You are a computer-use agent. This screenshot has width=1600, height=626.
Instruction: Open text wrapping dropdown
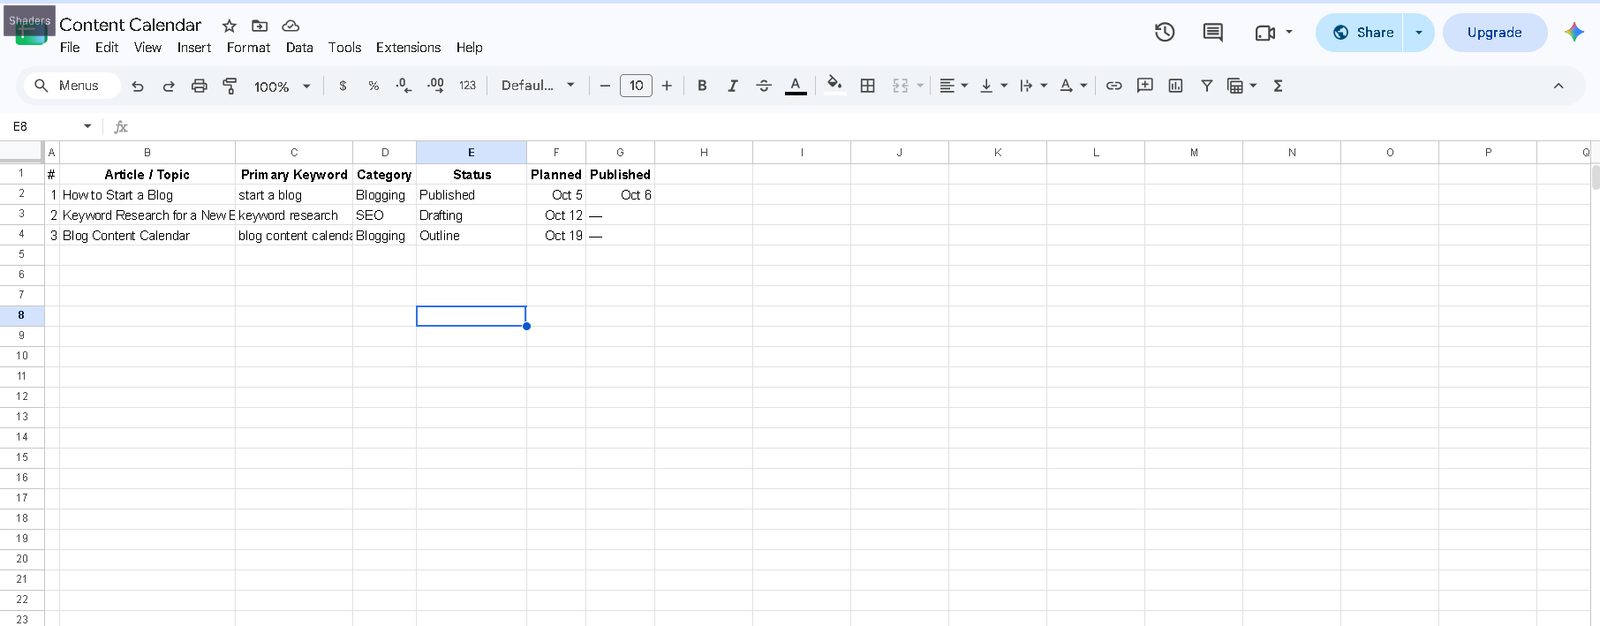[1033, 86]
